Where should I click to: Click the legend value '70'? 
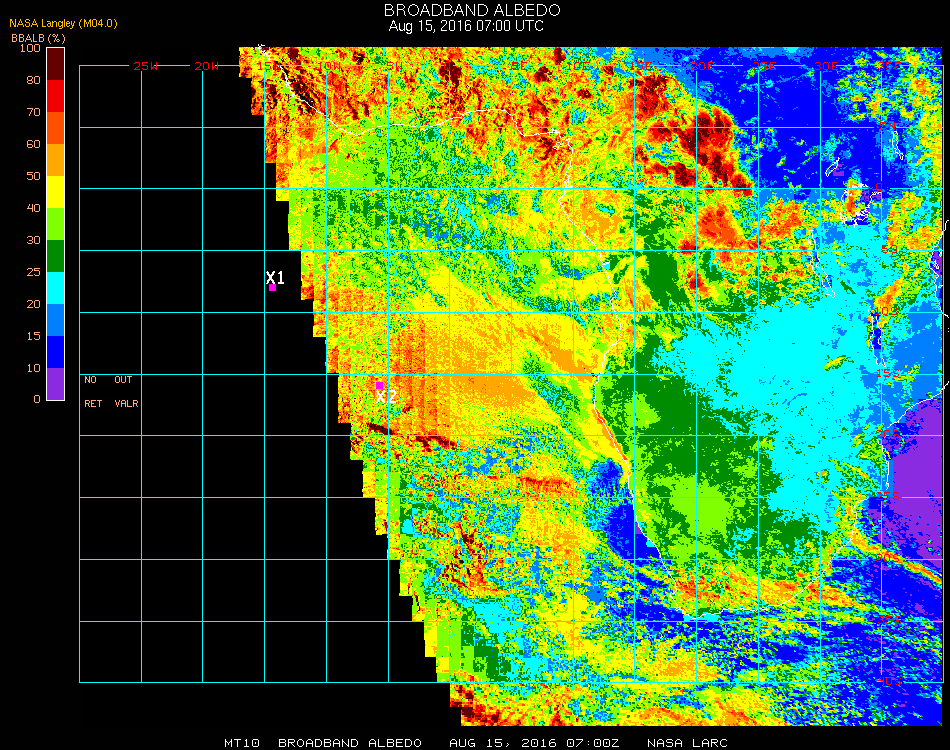[33, 112]
